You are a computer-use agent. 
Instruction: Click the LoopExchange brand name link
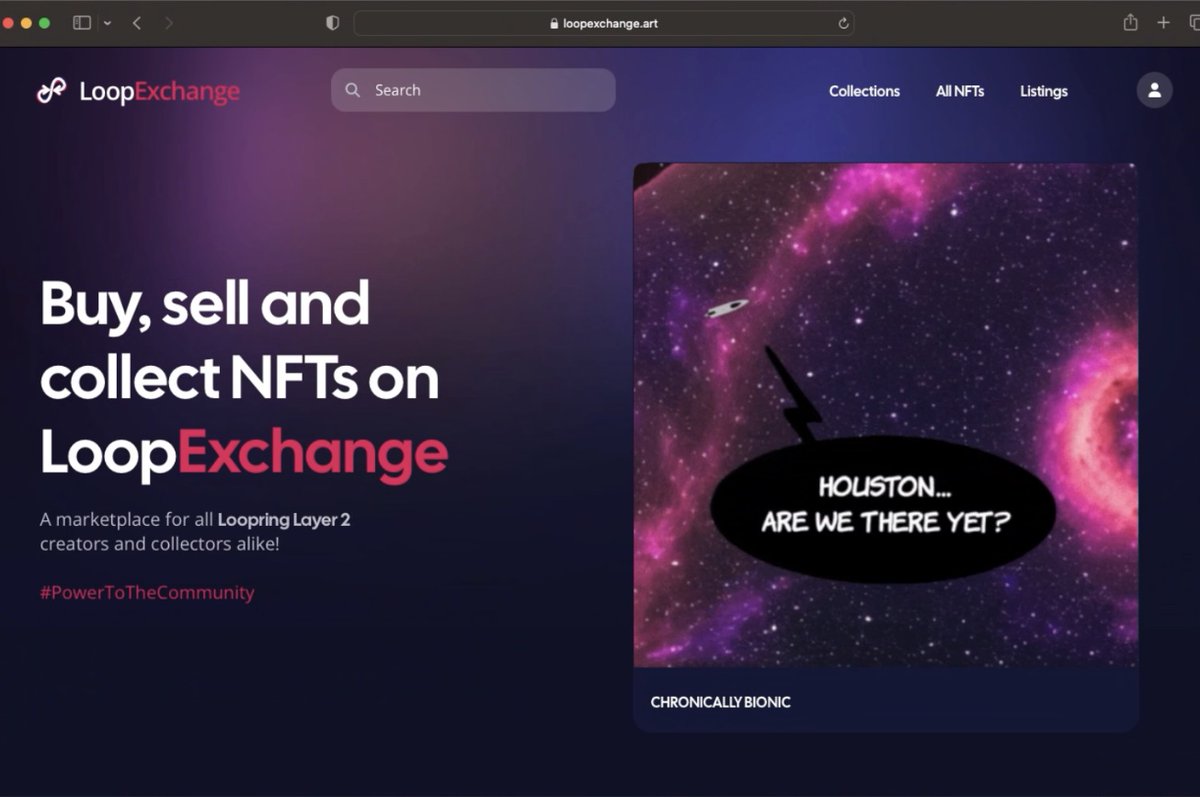coord(160,92)
